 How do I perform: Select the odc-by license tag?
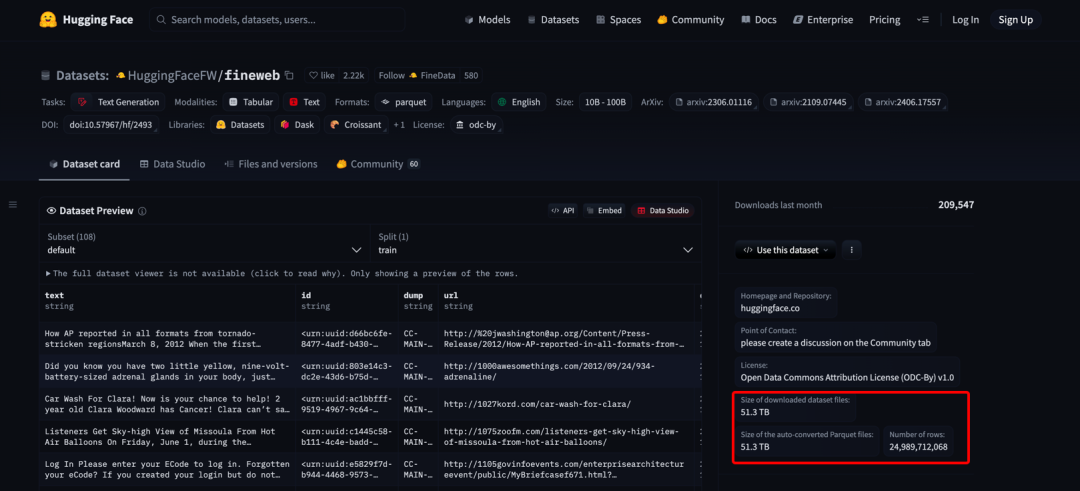pyautogui.click(x=477, y=125)
